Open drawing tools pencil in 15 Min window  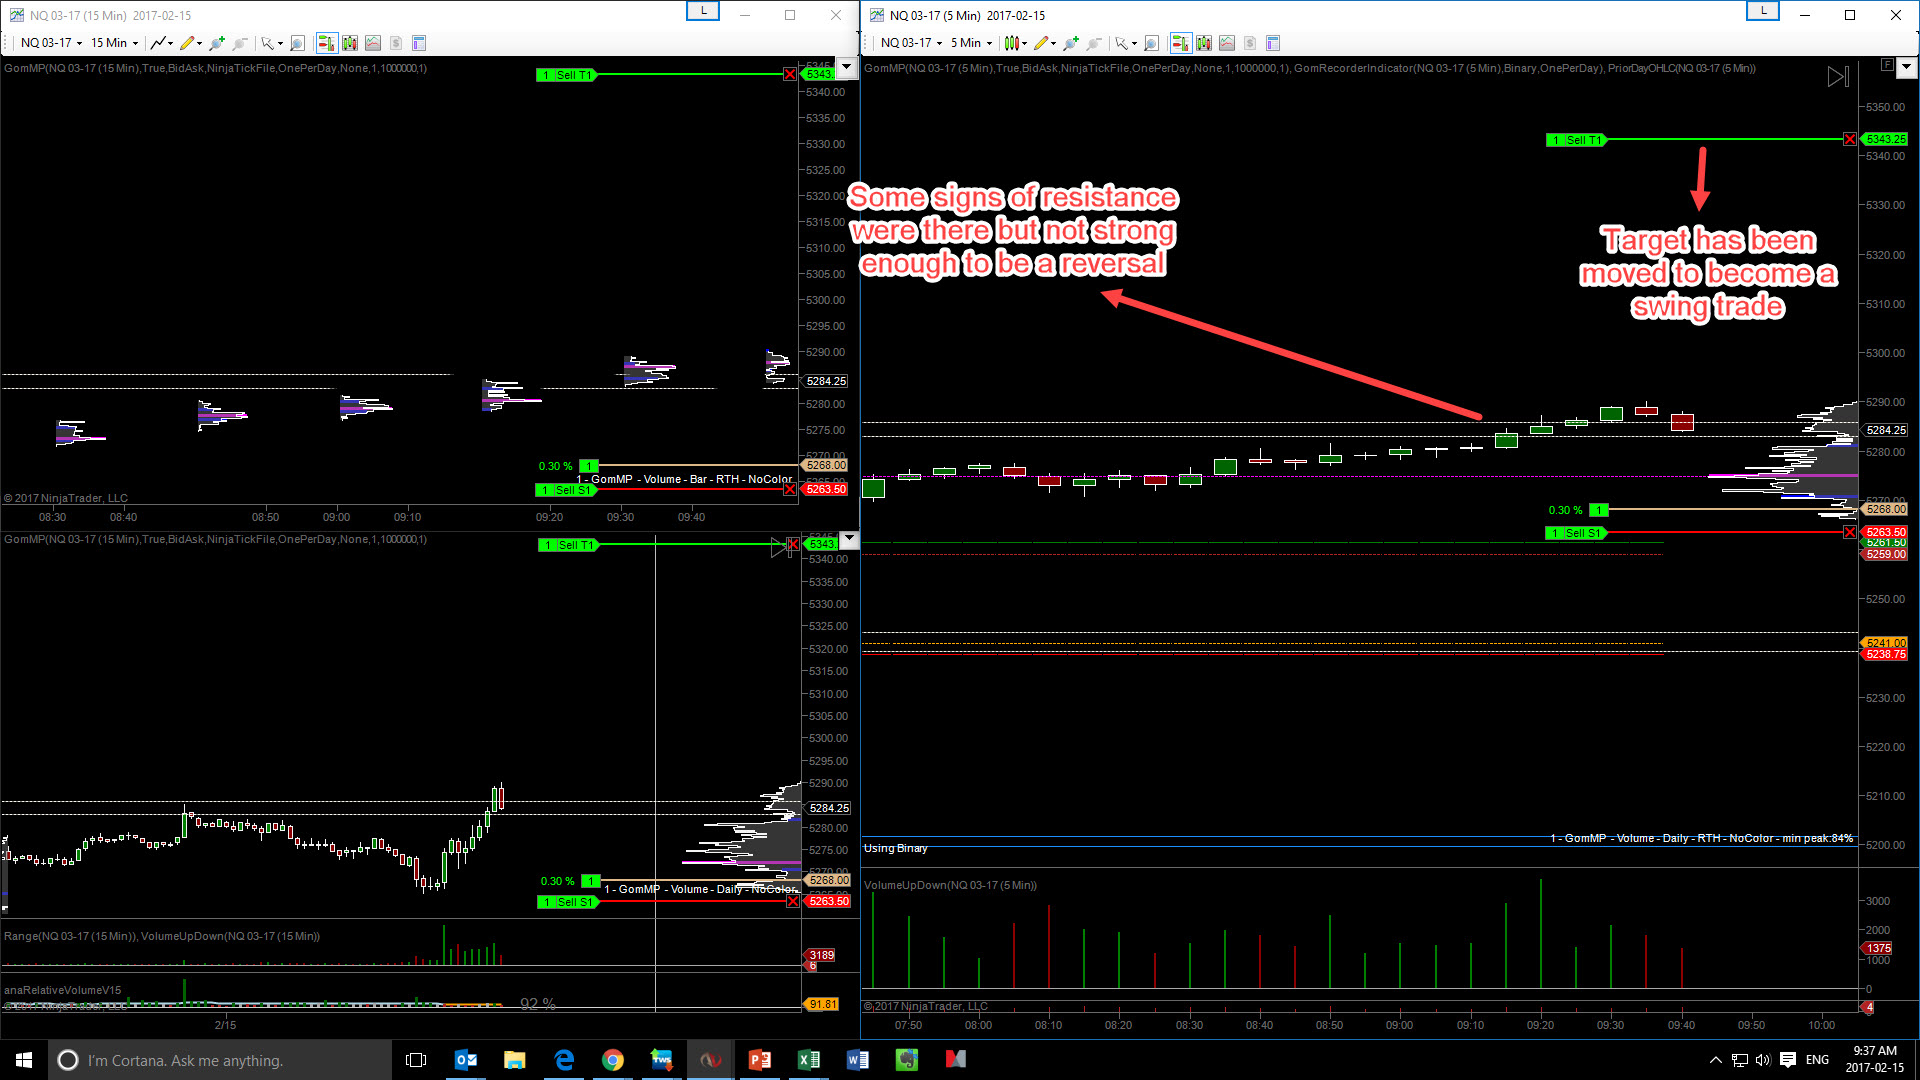[x=187, y=43]
